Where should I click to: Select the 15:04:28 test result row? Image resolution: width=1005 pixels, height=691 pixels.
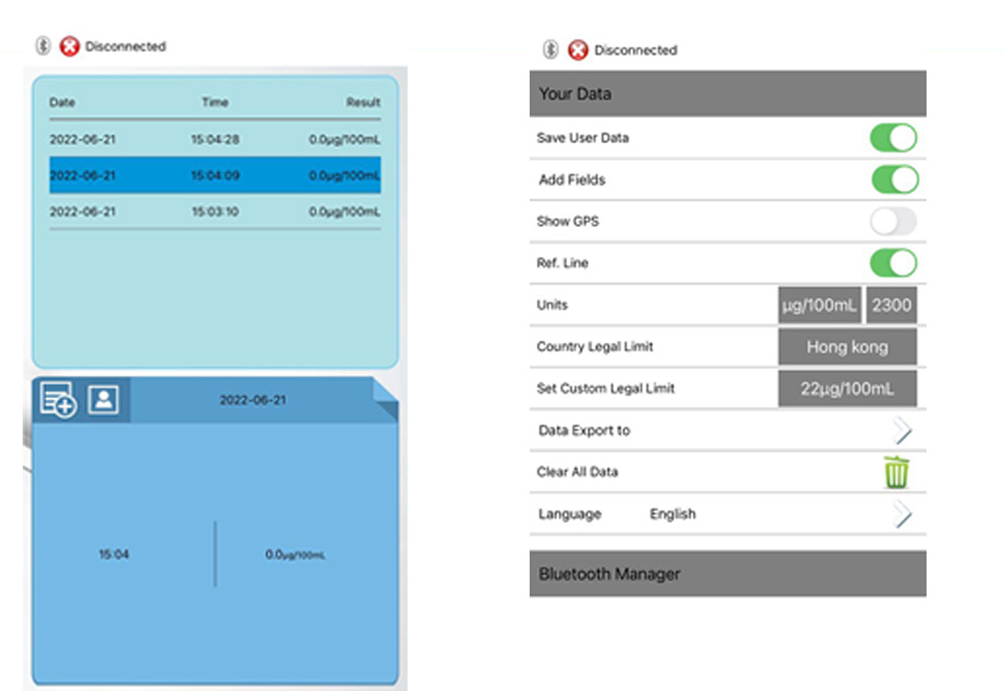[214, 140]
